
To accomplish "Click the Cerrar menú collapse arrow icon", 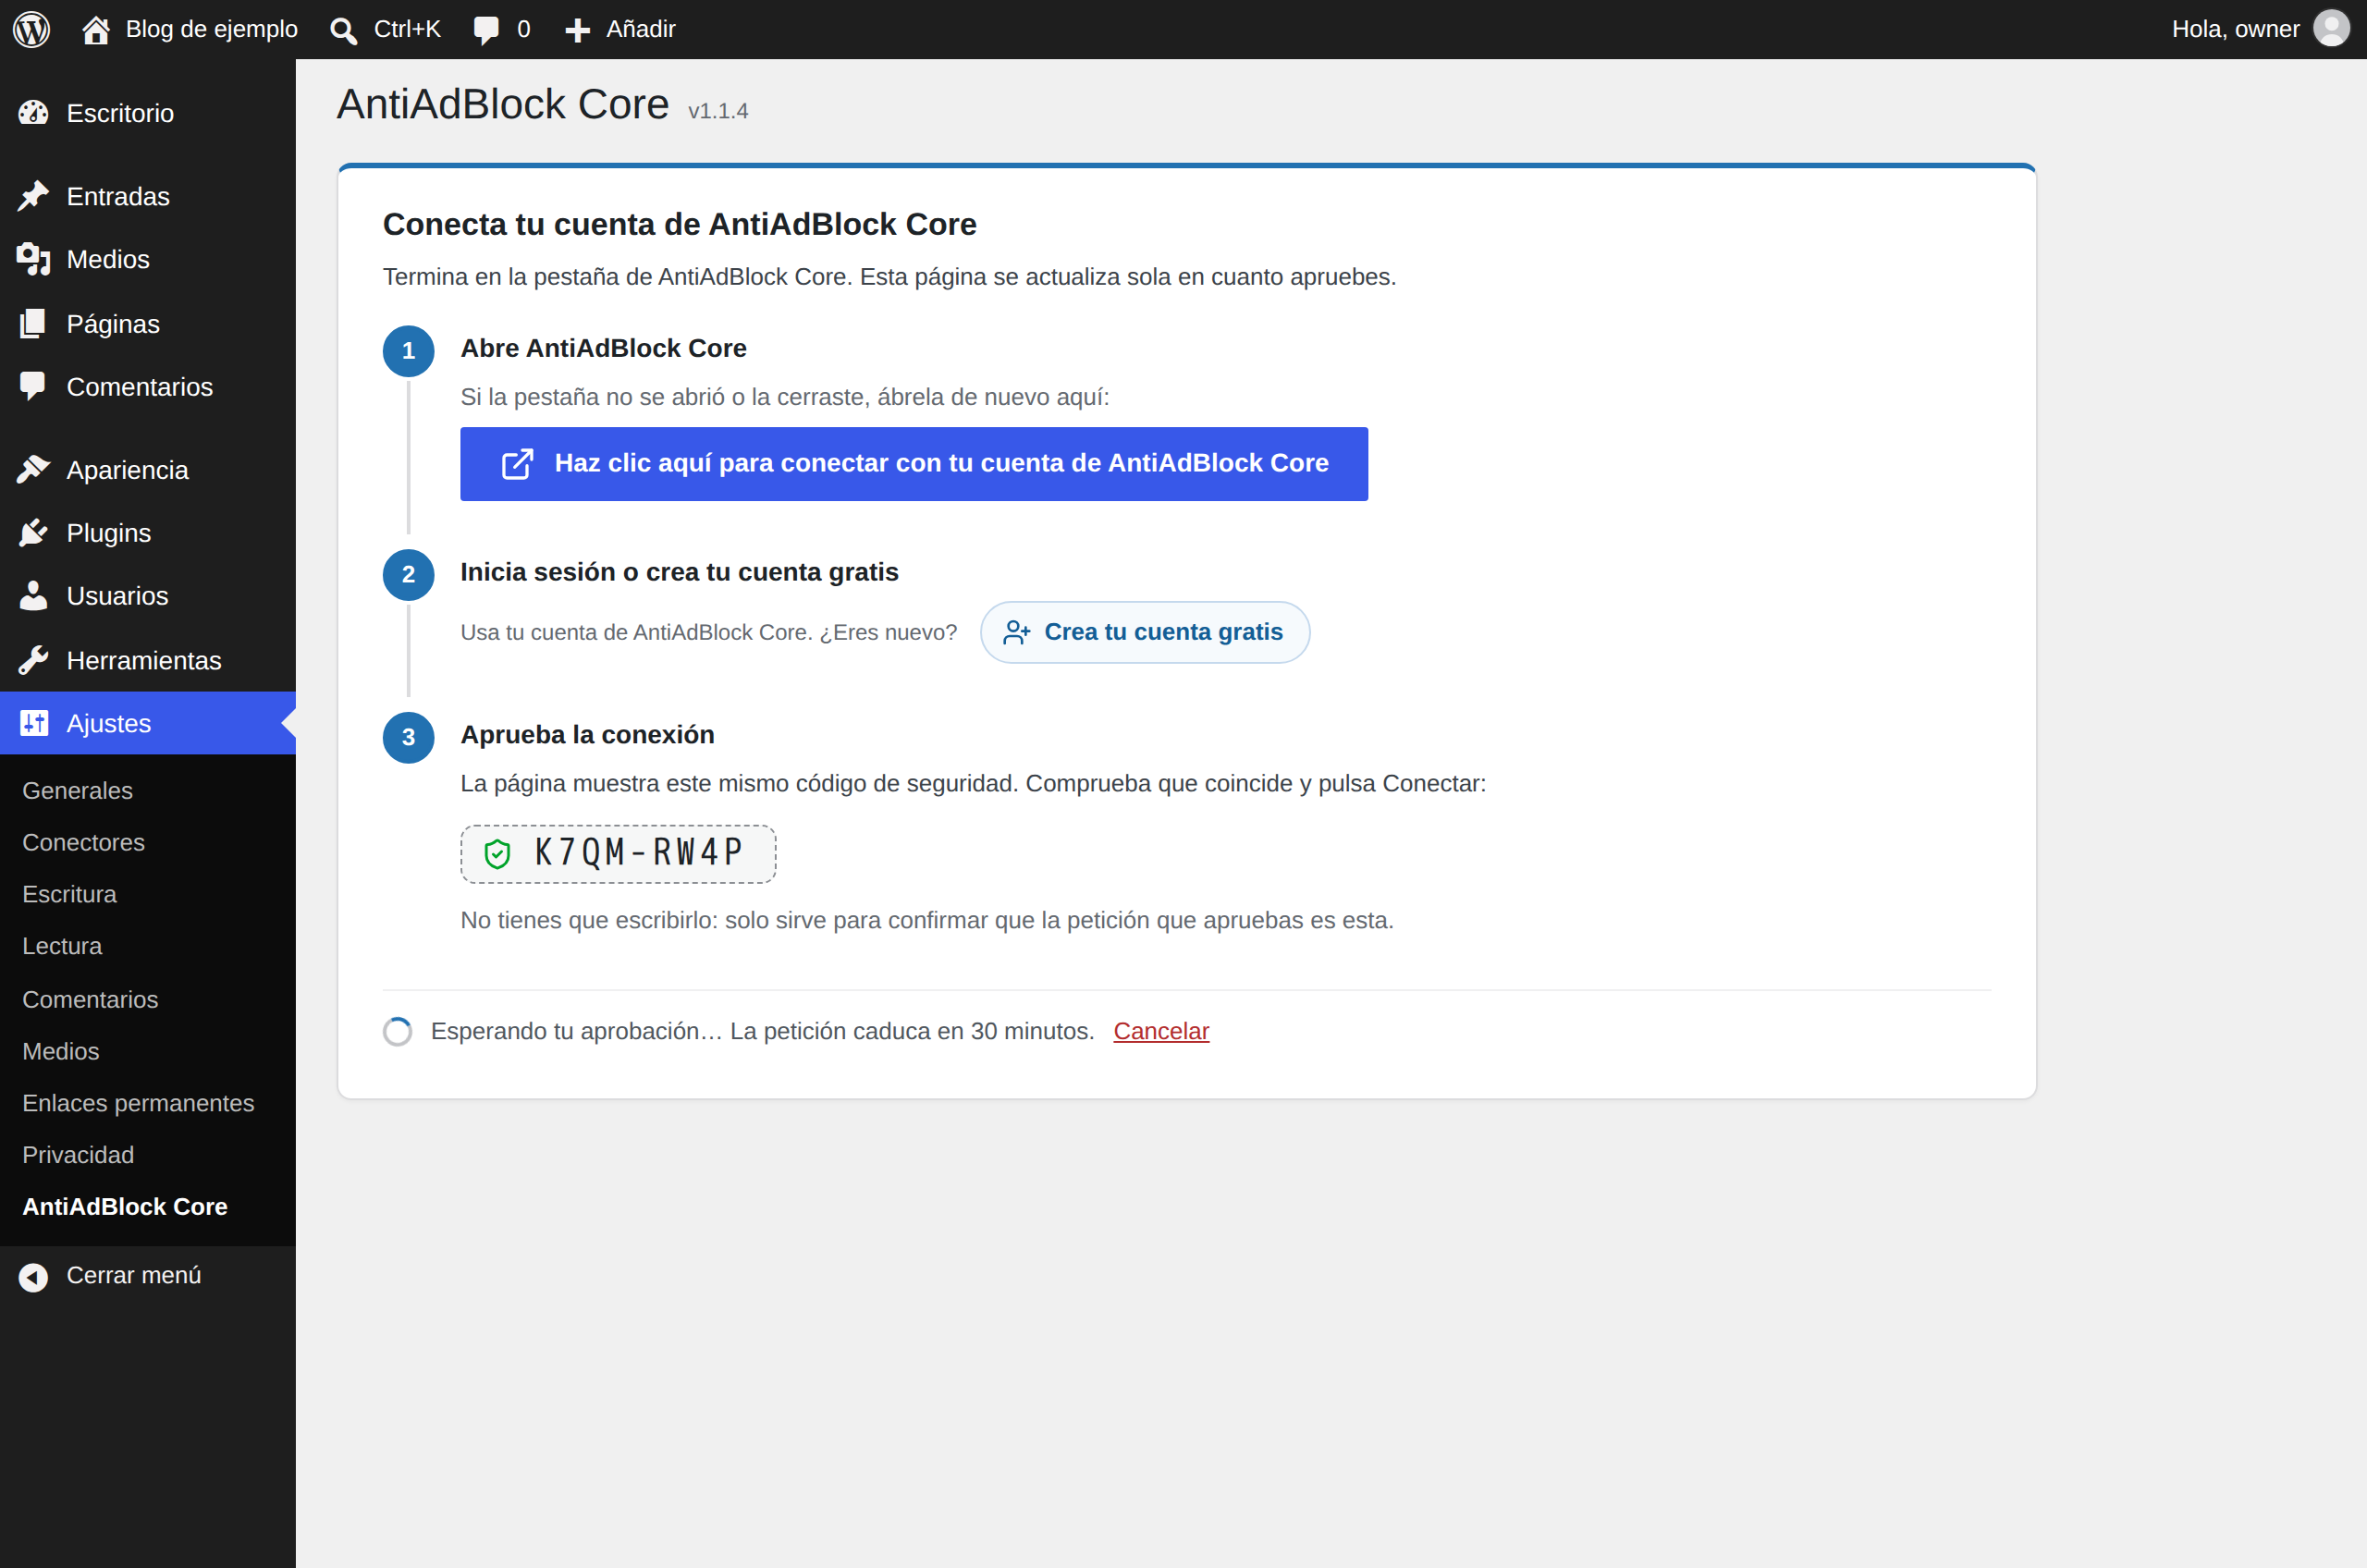I will [x=33, y=1277].
